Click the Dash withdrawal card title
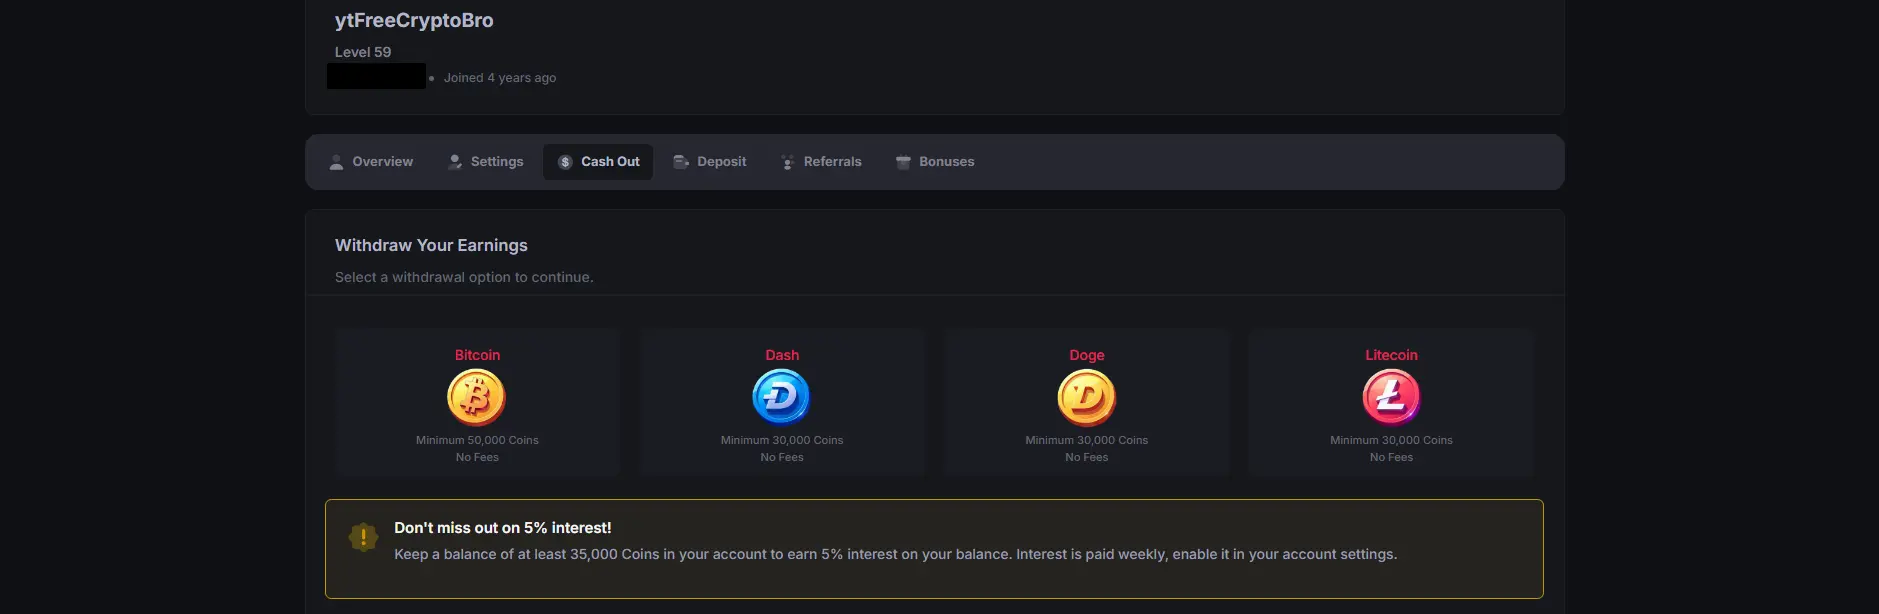 [x=782, y=355]
